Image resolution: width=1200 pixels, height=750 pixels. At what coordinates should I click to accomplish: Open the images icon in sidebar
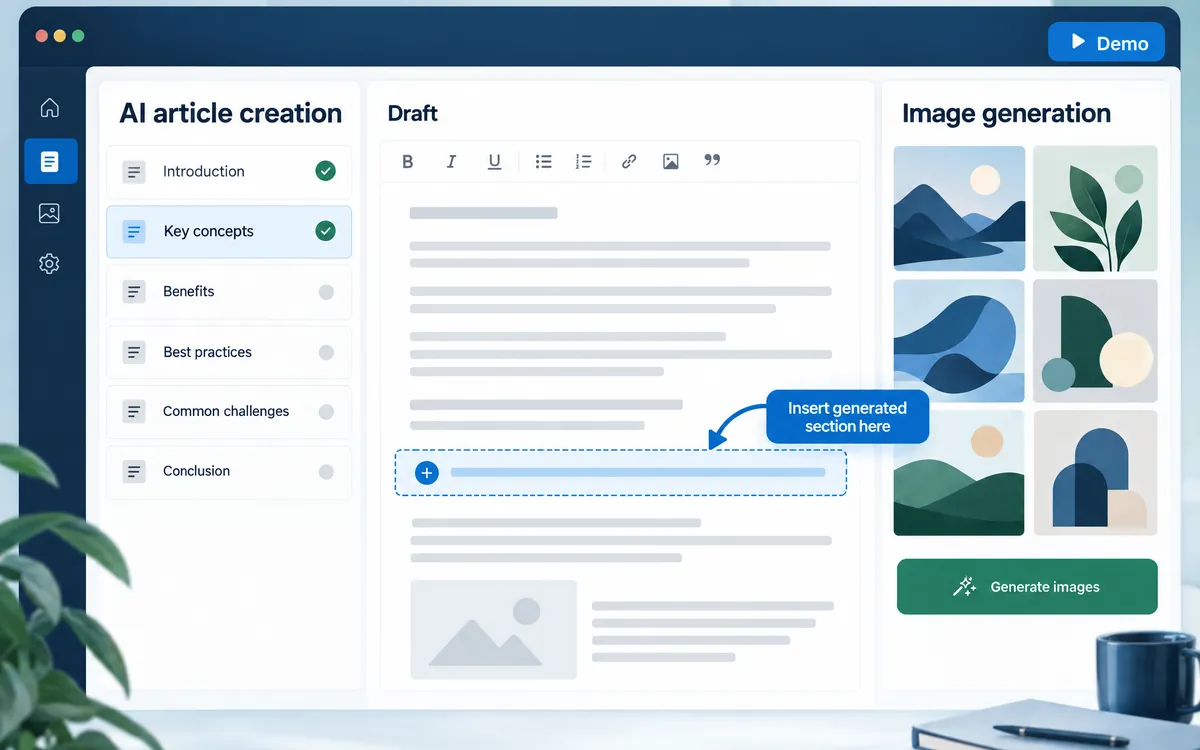[49, 213]
